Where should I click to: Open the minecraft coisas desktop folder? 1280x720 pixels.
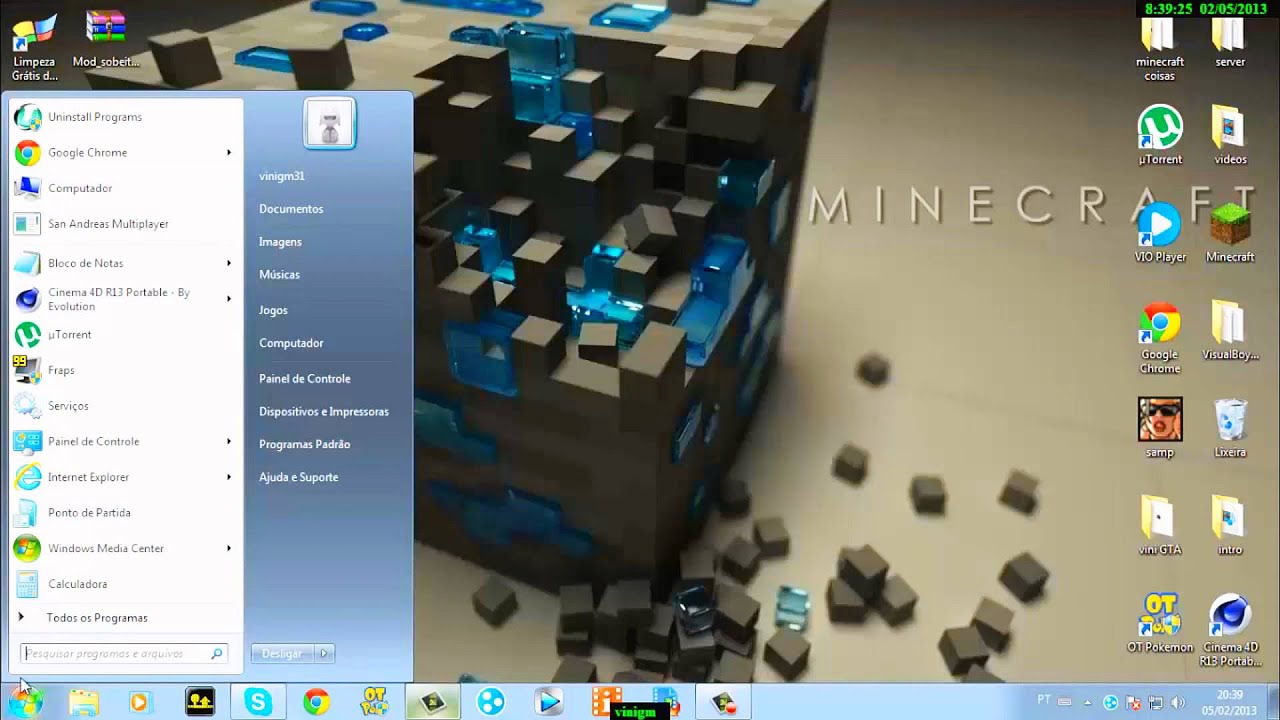click(x=1160, y=50)
